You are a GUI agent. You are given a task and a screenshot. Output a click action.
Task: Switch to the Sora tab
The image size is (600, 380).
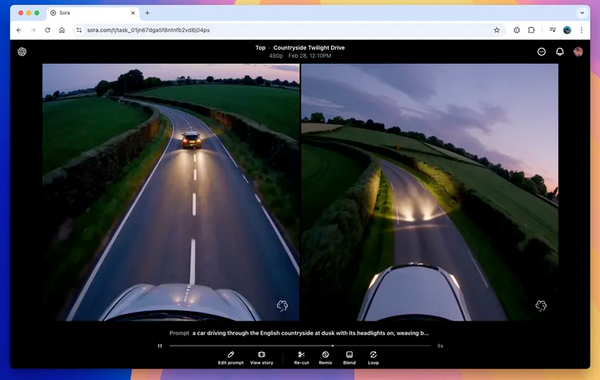coord(93,13)
